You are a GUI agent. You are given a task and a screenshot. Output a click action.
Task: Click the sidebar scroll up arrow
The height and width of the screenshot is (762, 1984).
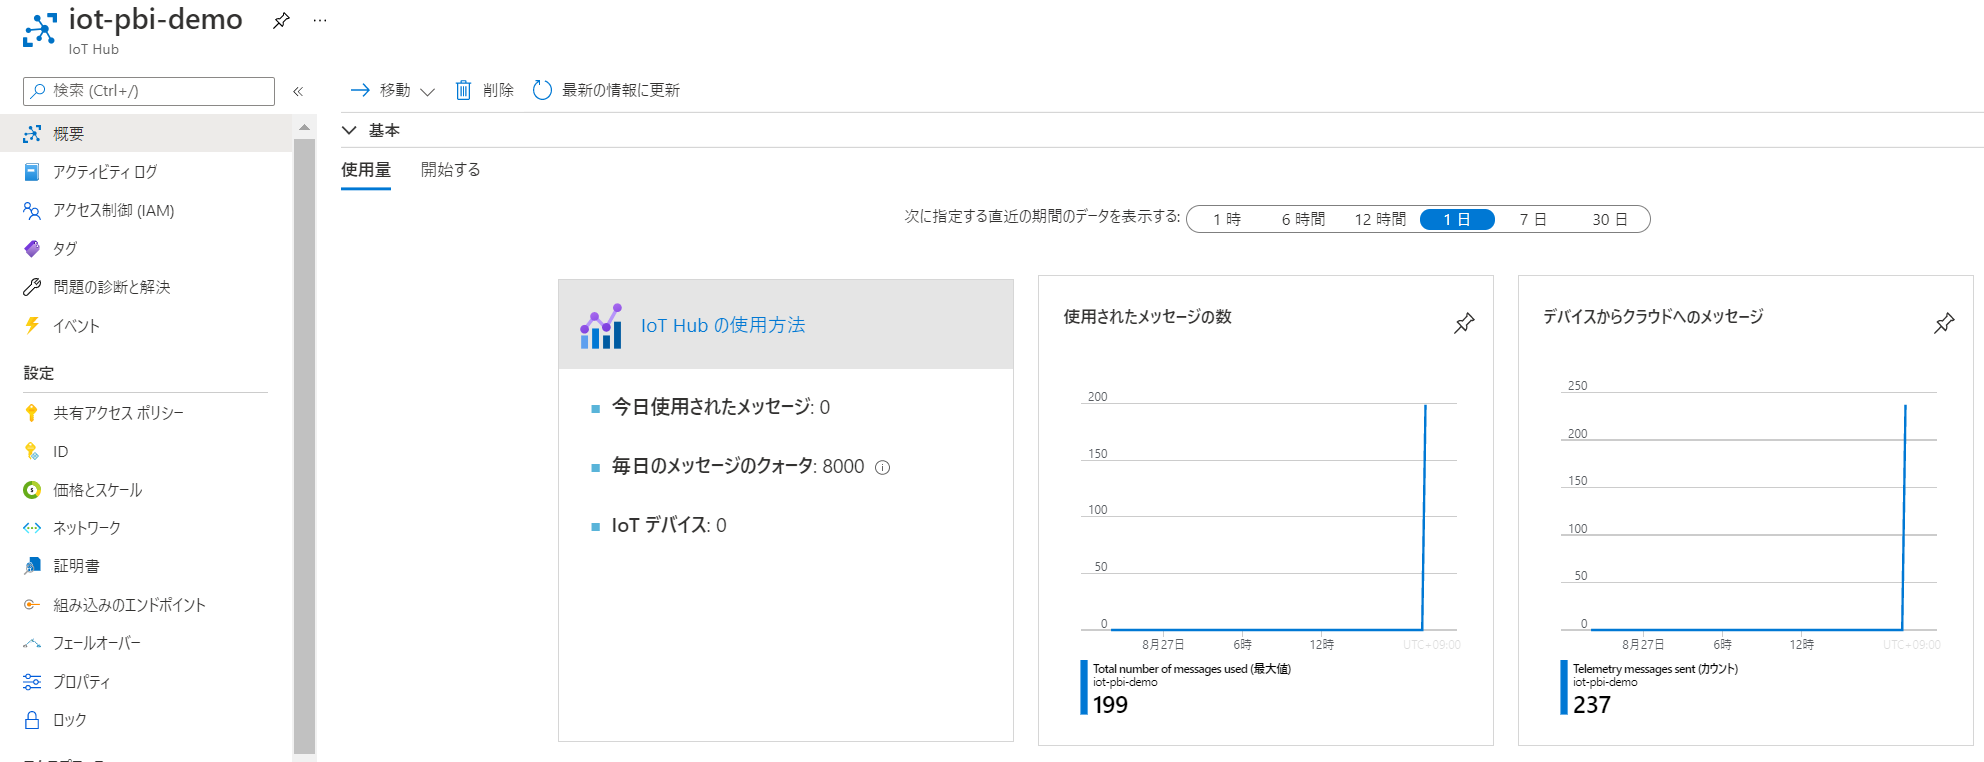point(304,127)
